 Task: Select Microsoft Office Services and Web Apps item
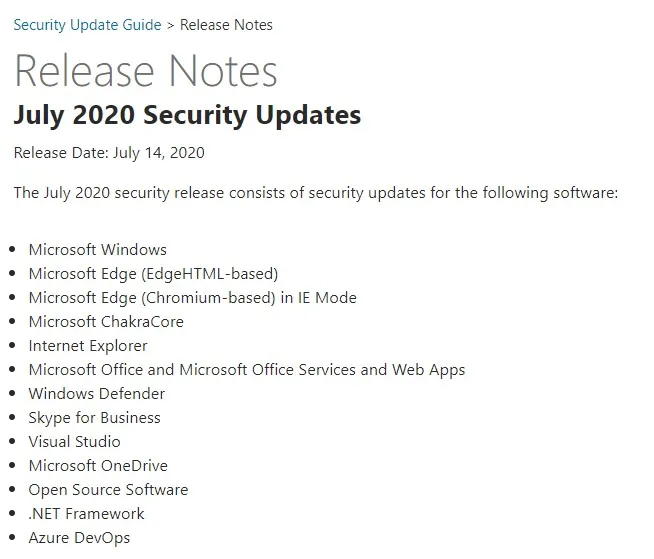click(x=247, y=370)
